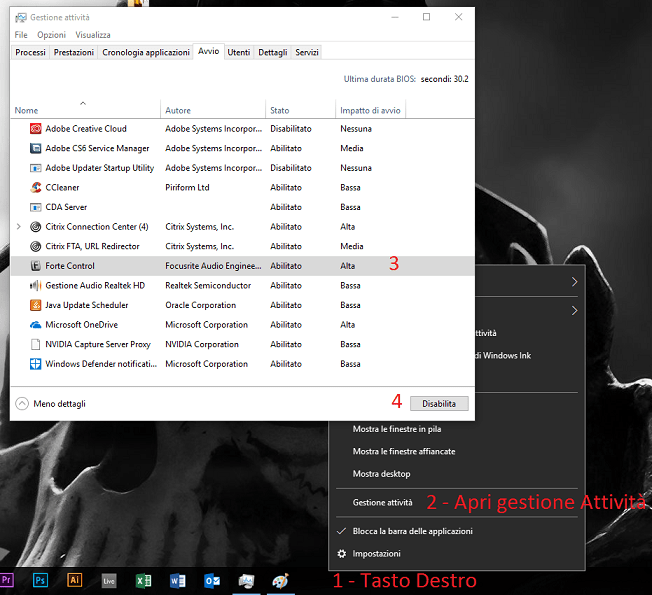The image size is (652, 595).
Task: Click the Realtek Semiconductor author cell
Action: pyautogui.click(x=208, y=286)
